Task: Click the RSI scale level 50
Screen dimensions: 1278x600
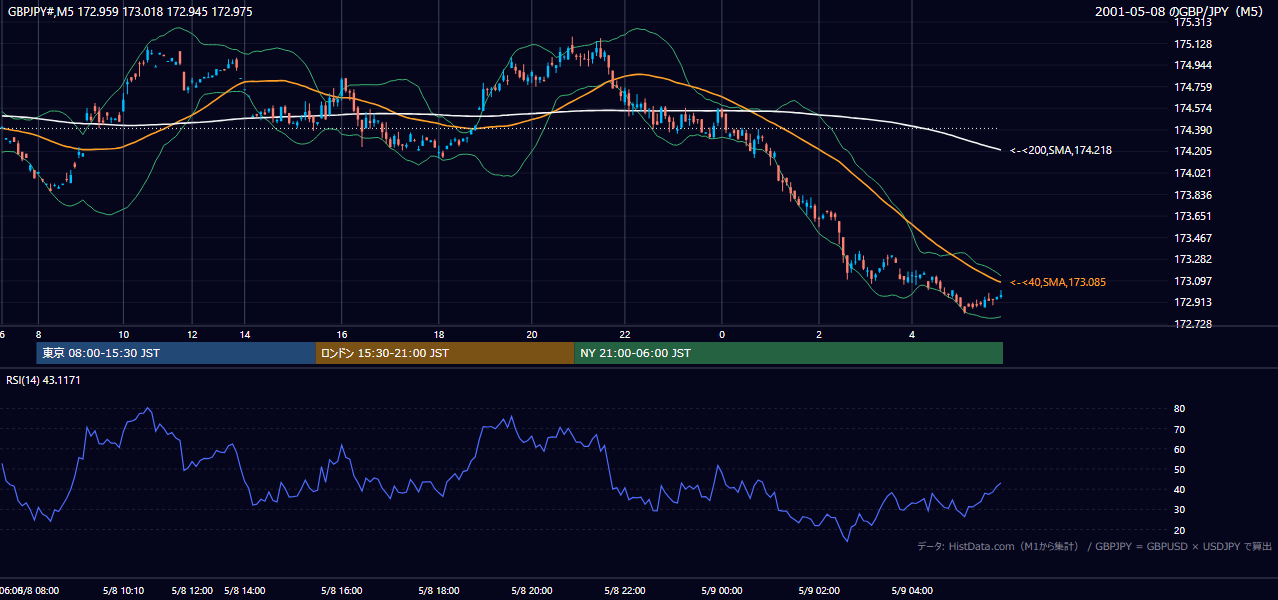Action: 1180,469
